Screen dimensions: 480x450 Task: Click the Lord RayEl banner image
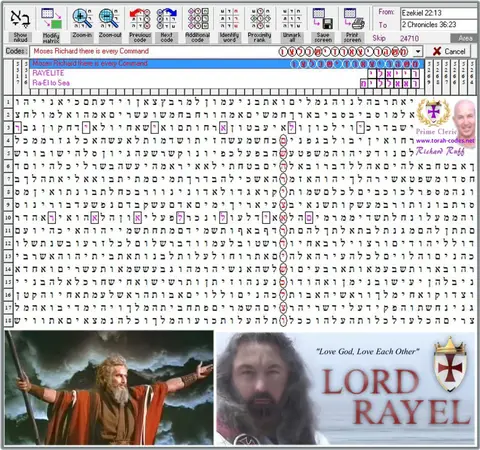tap(346, 388)
